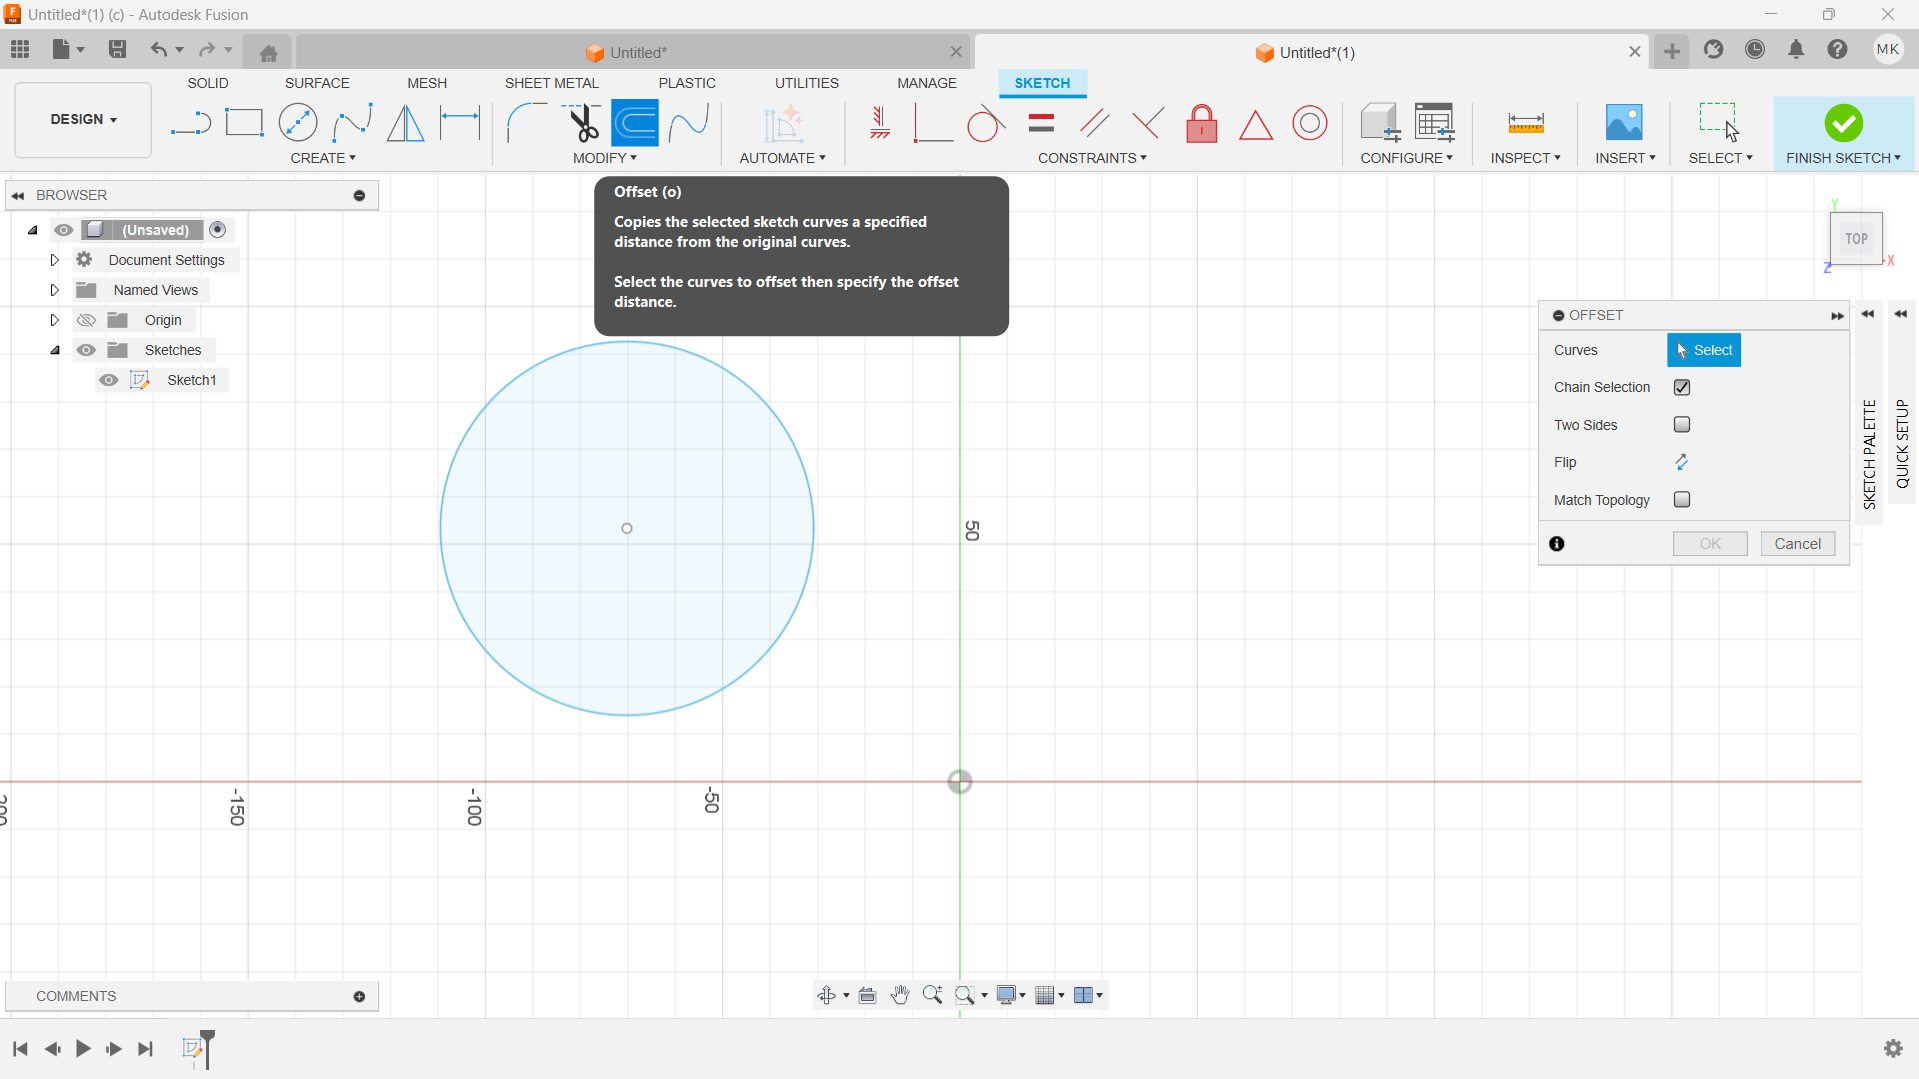Click the OK button in Offset dialog
This screenshot has height=1079, width=1919.
click(x=1710, y=544)
